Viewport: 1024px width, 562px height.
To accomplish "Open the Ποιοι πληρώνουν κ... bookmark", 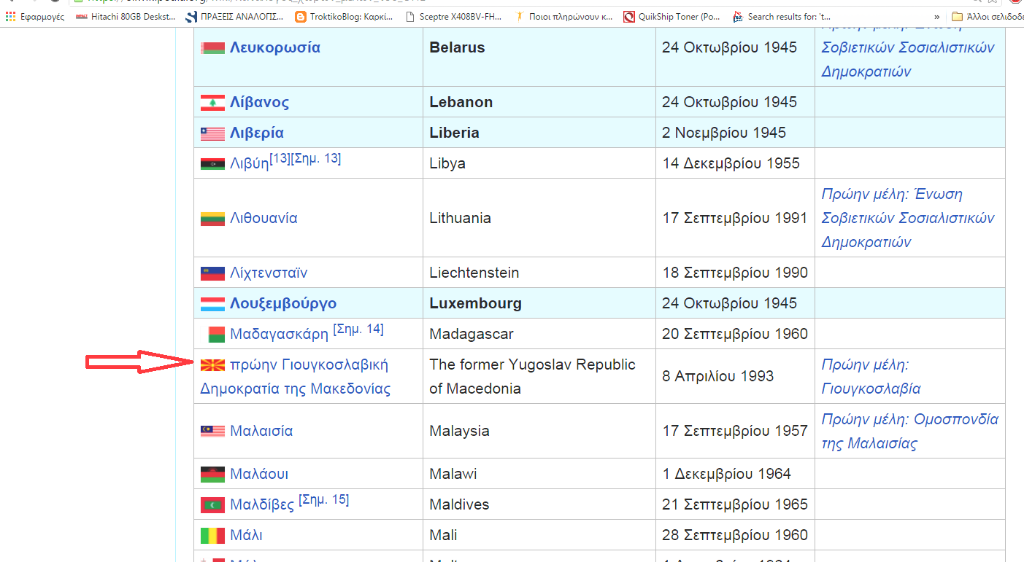I will coord(564,17).
